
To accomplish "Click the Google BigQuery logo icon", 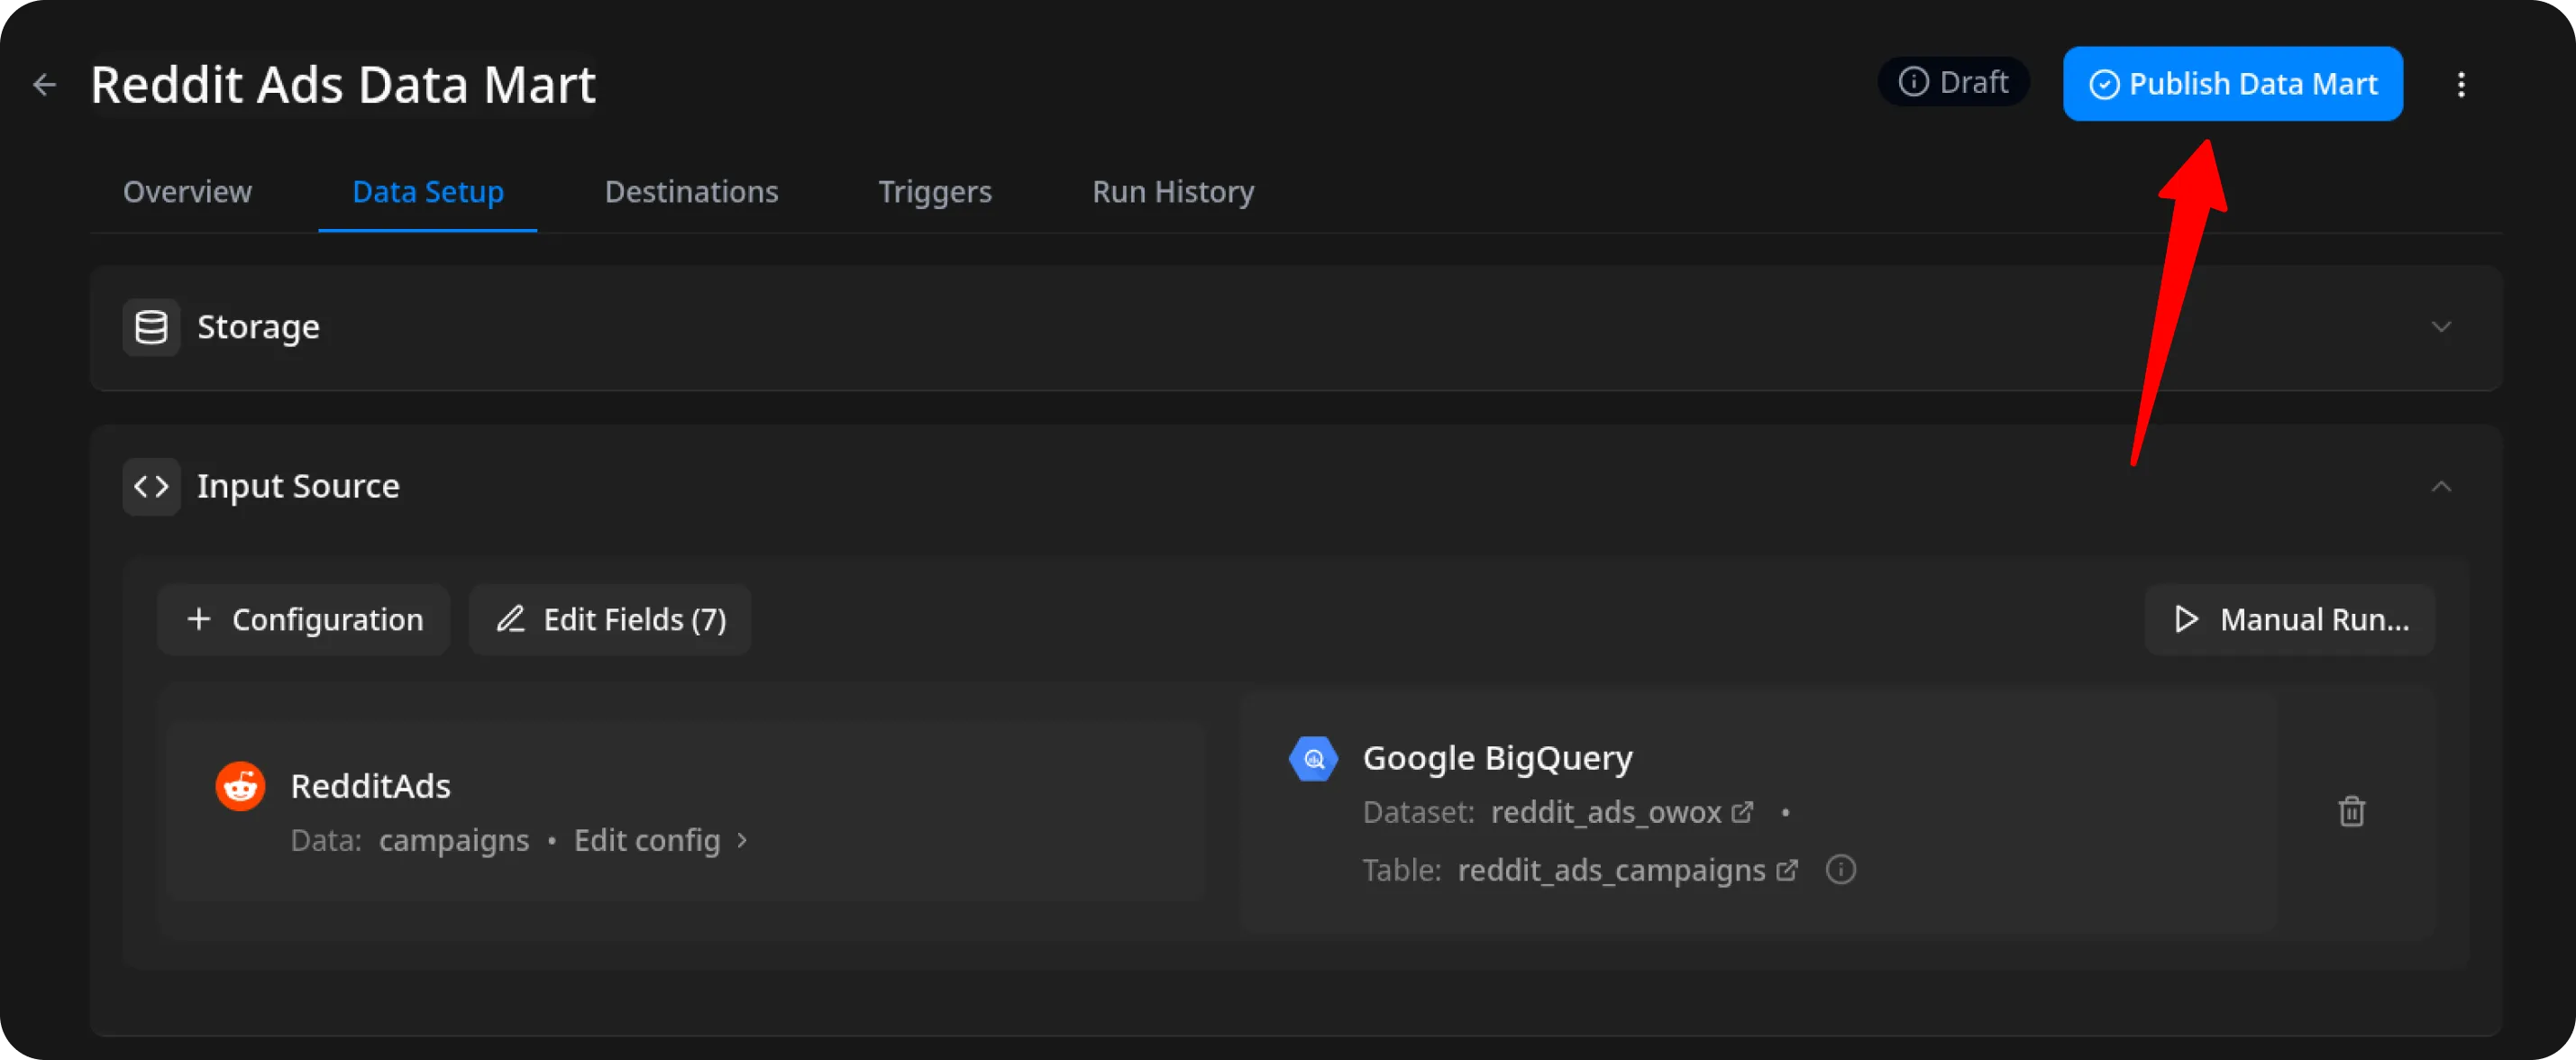I will pos(1313,759).
